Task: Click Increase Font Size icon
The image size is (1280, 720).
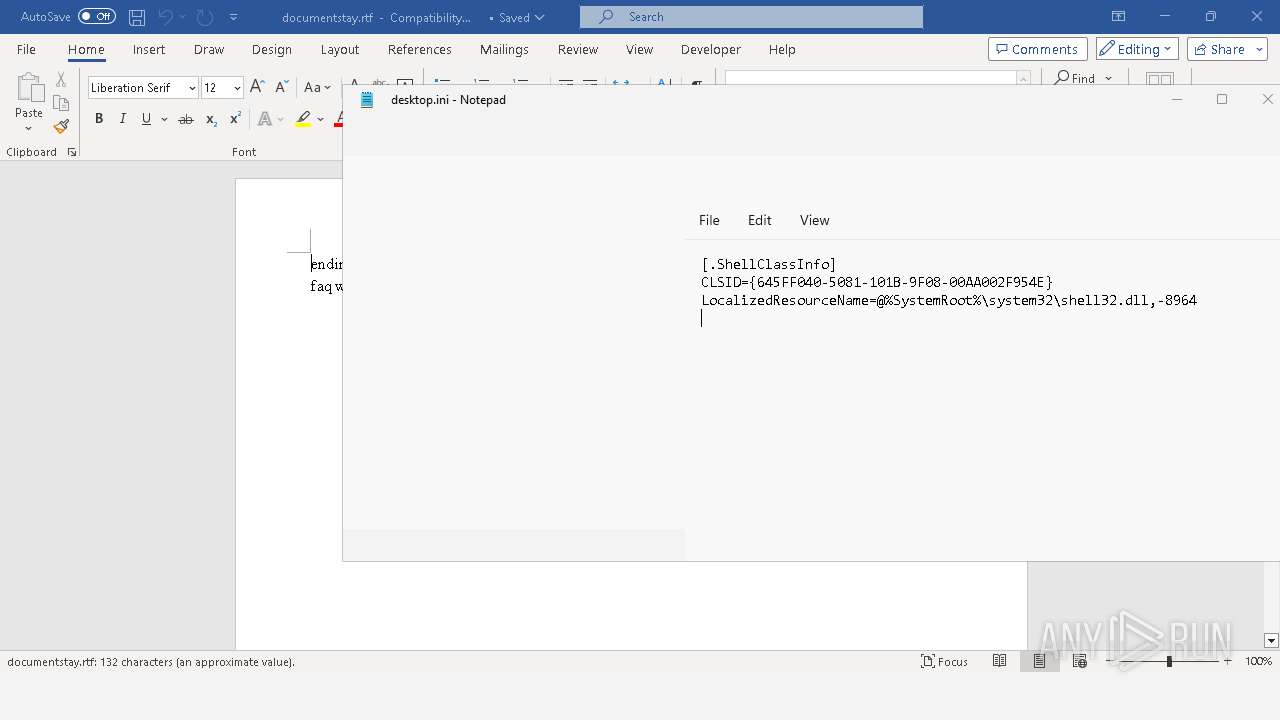Action: click(x=257, y=88)
